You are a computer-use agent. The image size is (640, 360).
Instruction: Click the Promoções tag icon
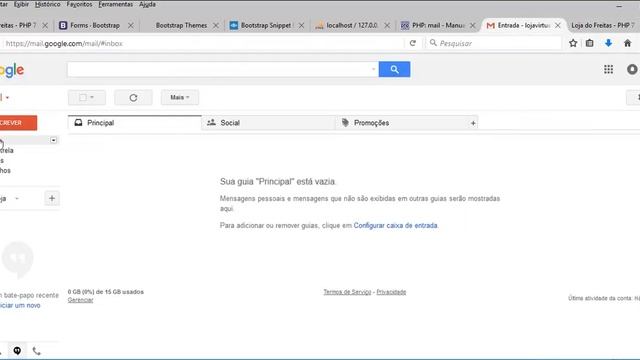pos(345,122)
